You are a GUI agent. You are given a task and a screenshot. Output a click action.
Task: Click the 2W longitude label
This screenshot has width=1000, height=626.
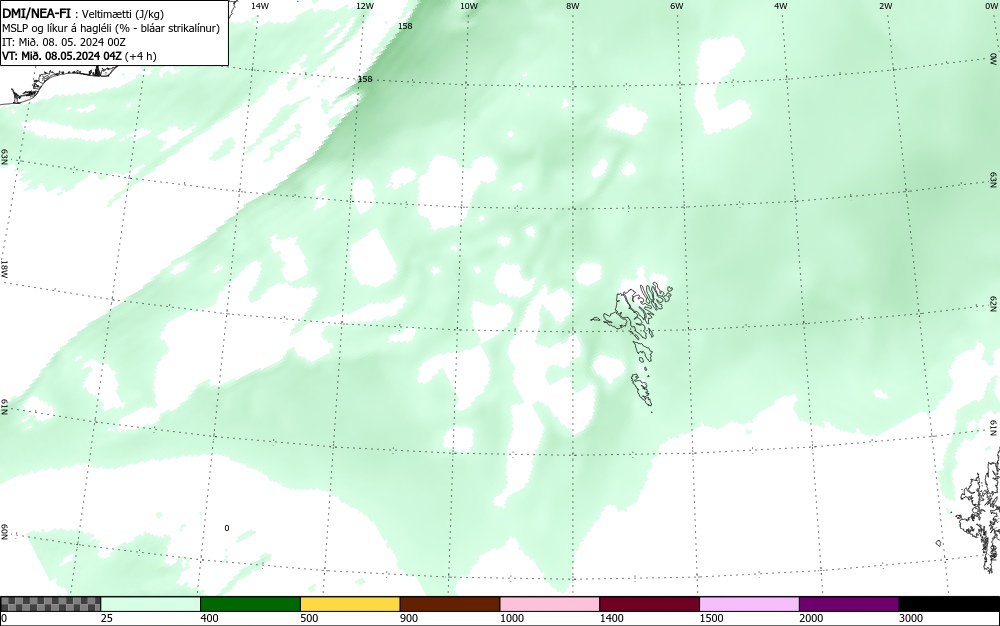click(885, 6)
